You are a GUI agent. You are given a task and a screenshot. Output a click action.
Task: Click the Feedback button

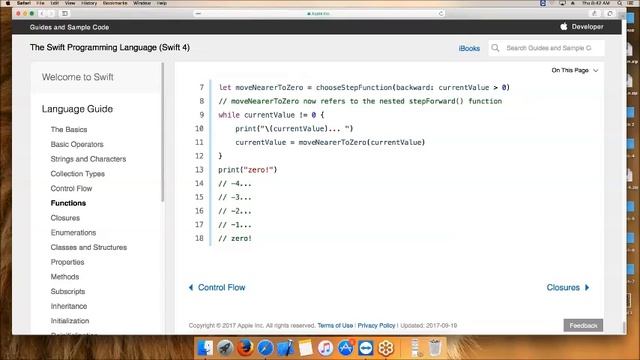click(583, 325)
